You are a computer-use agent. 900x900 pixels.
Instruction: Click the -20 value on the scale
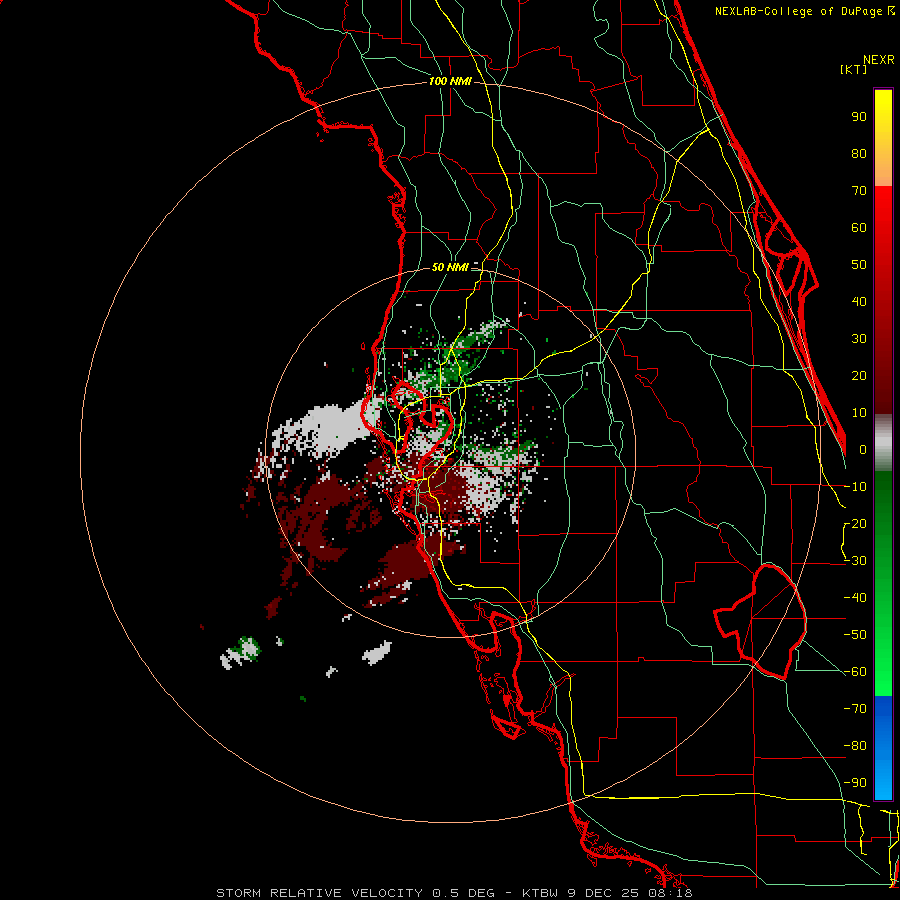click(855, 523)
